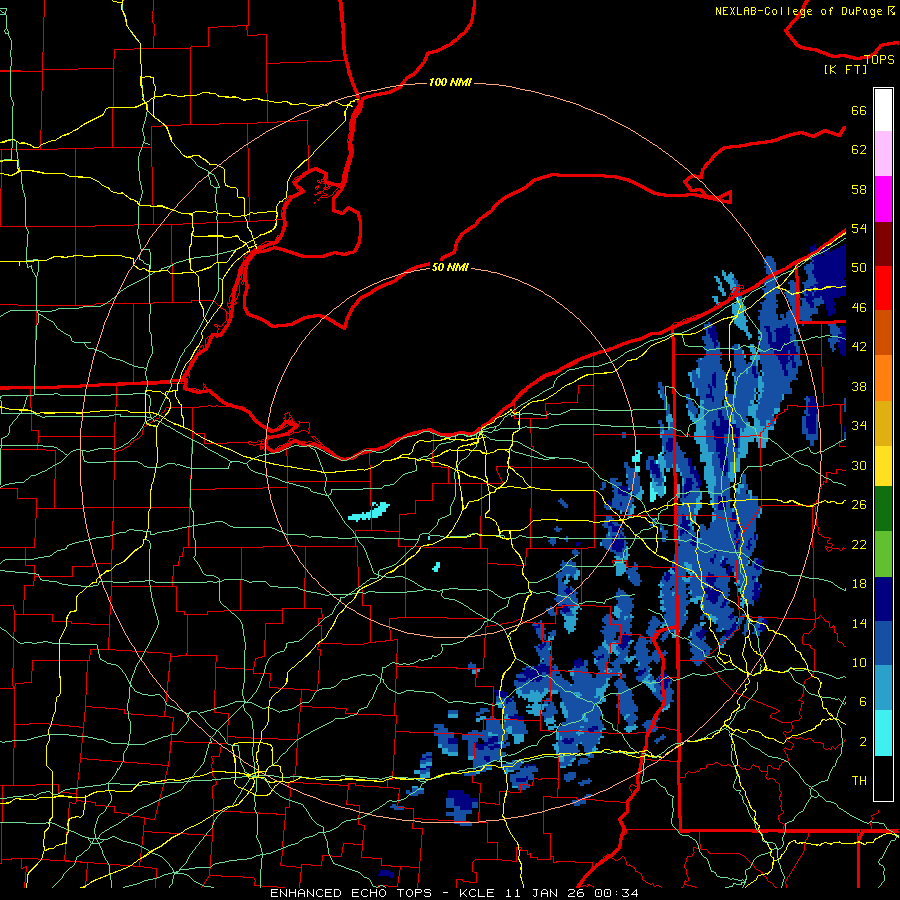The image size is (900, 900).
Task: Click the legend value 42
Action: point(859,346)
